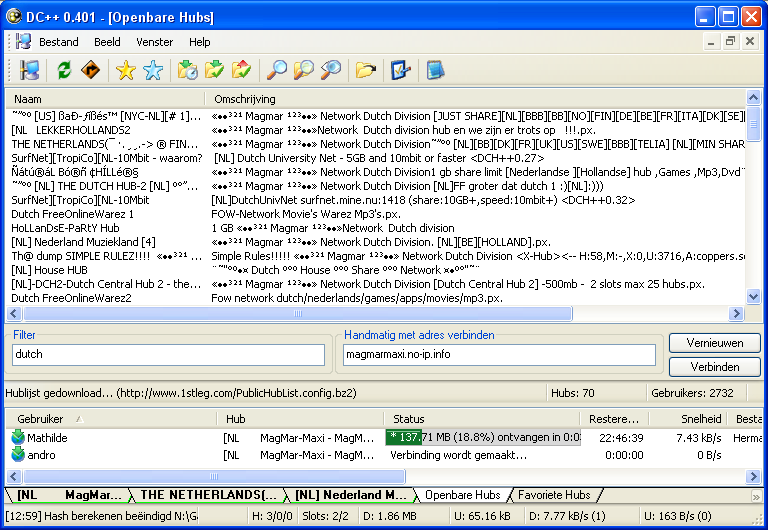
Task: Open the Help menu
Action: click(200, 42)
